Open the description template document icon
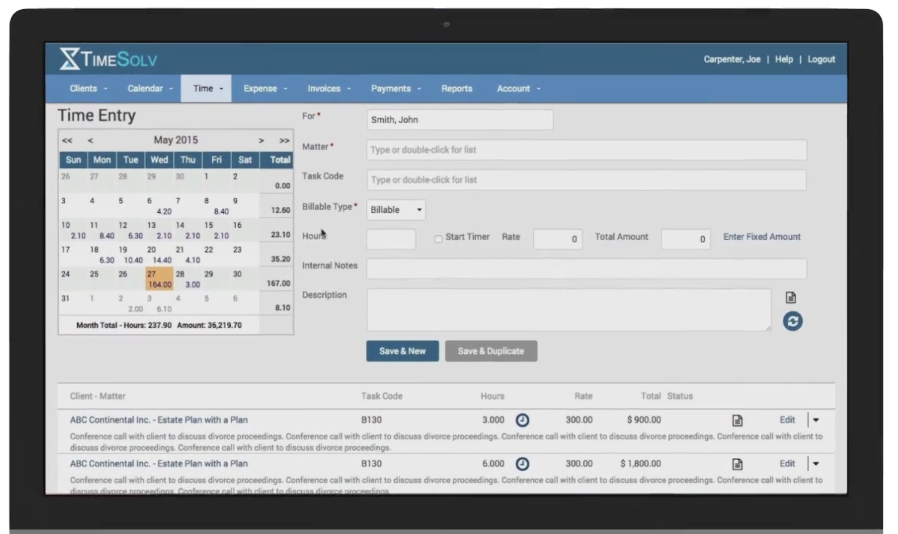The width and height of the screenshot is (898, 534). 791,297
